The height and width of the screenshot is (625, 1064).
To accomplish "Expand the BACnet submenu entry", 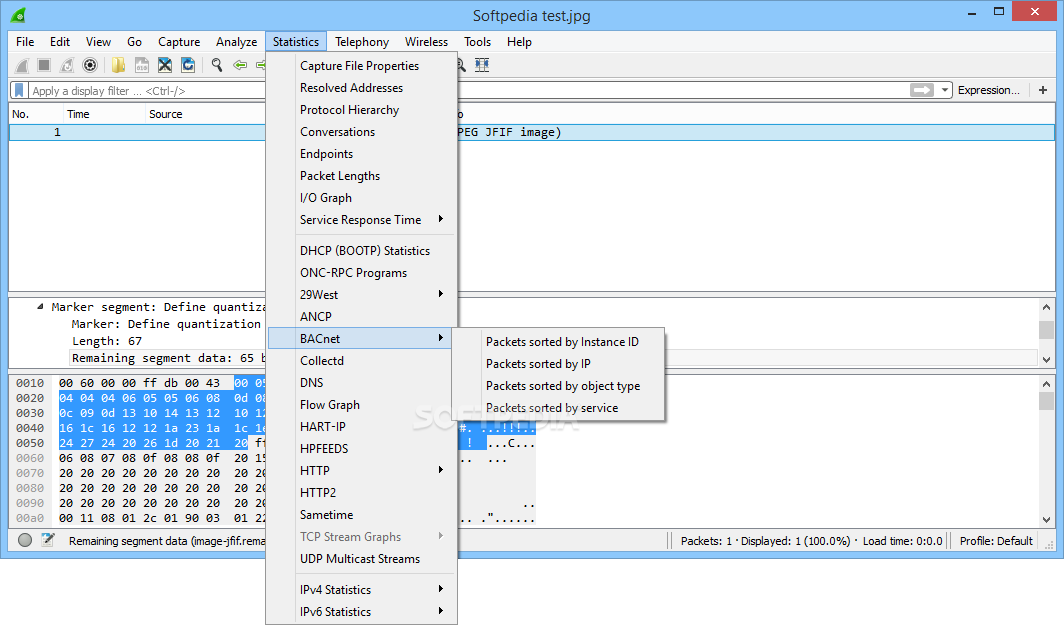I will pos(360,339).
